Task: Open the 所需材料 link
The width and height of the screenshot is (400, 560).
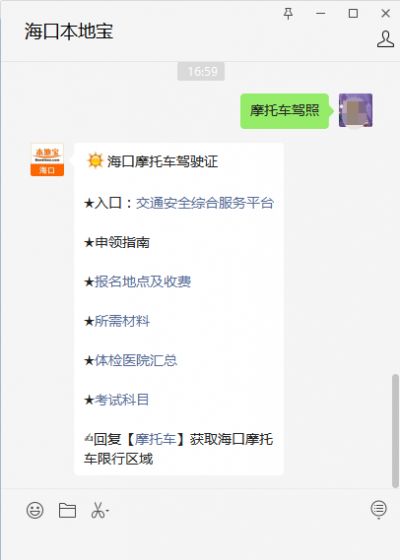Action: (x=122, y=321)
